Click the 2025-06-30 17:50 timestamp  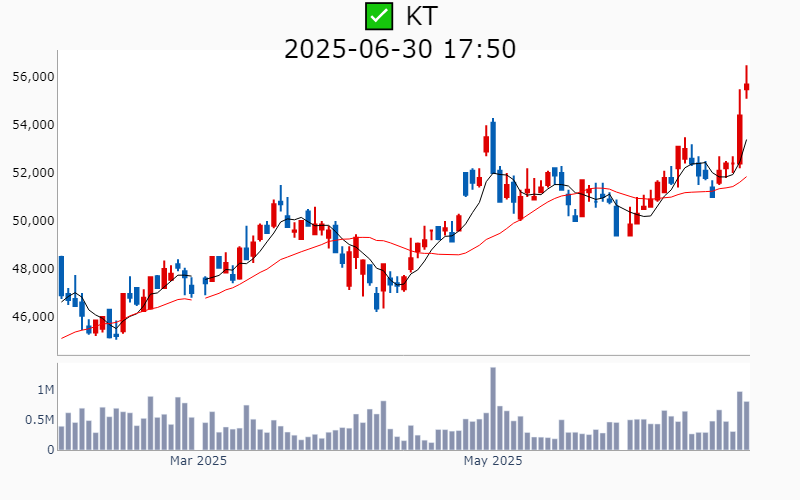click(x=400, y=49)
